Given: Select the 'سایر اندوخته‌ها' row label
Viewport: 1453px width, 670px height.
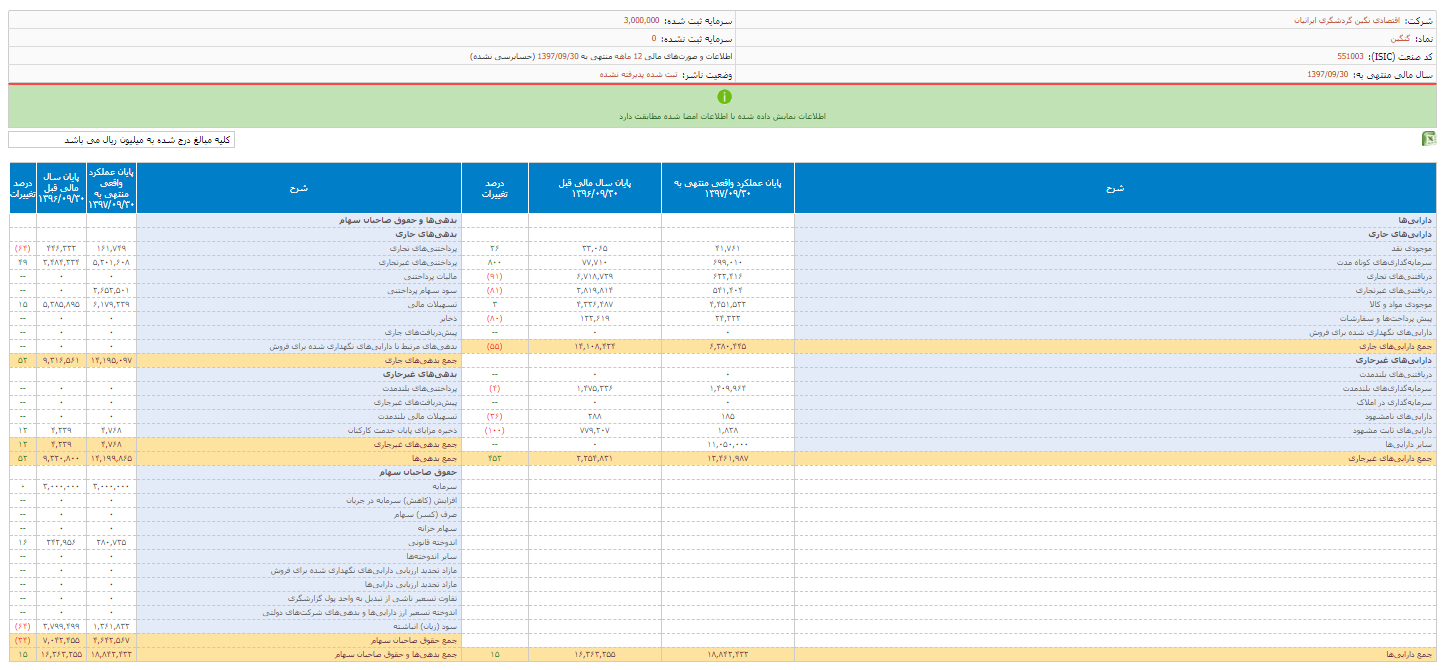Looking at the screenshot, I should coord(432,555).
